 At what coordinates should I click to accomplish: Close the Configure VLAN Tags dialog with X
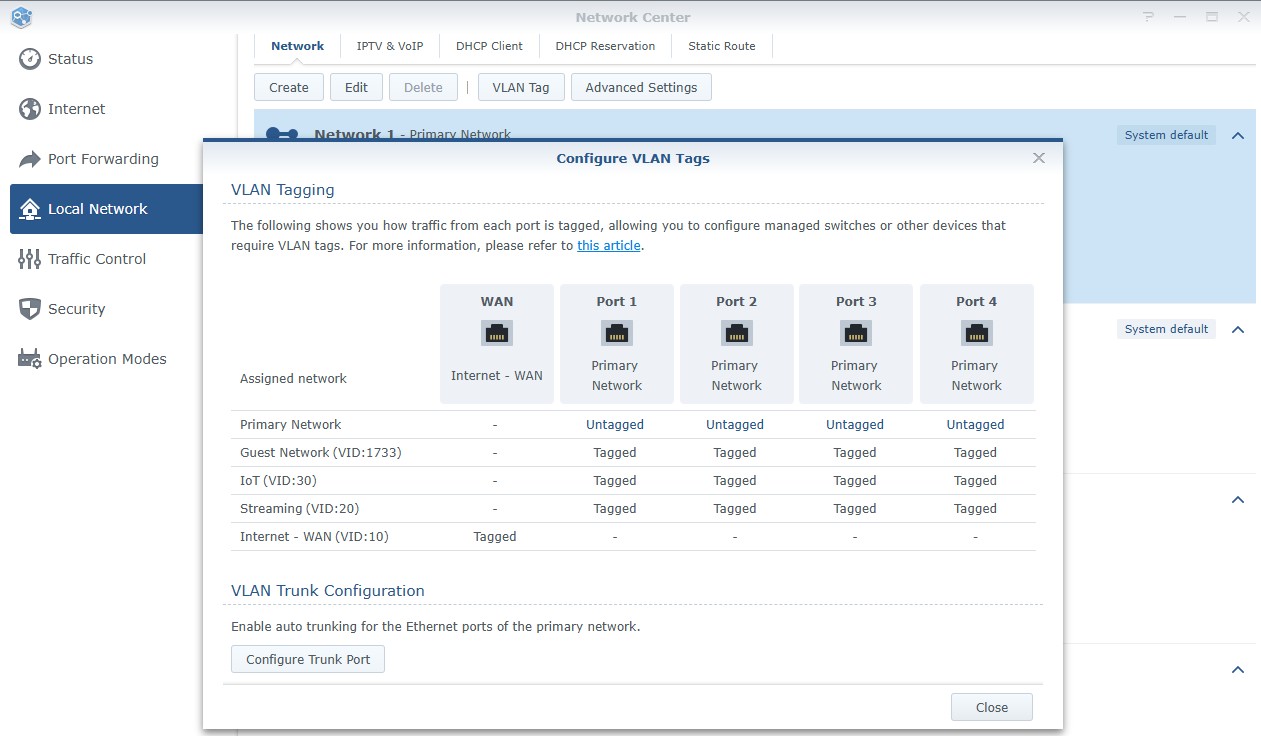click(x=1039, y=158)
